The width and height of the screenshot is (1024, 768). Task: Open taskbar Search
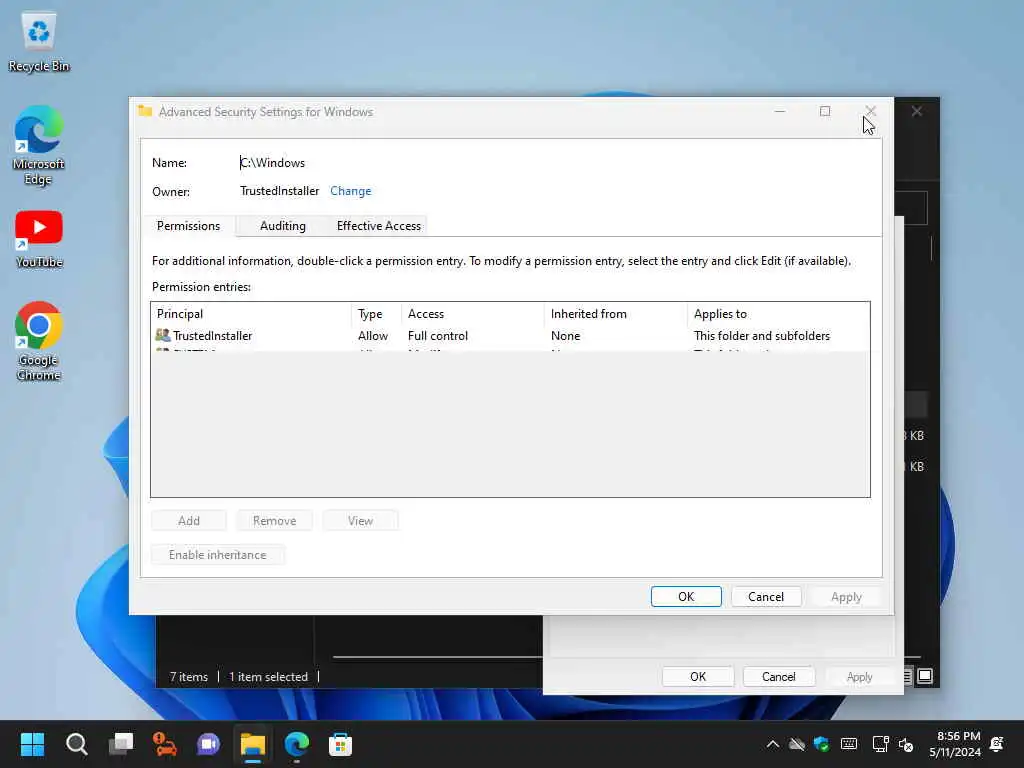coord(76,744)
